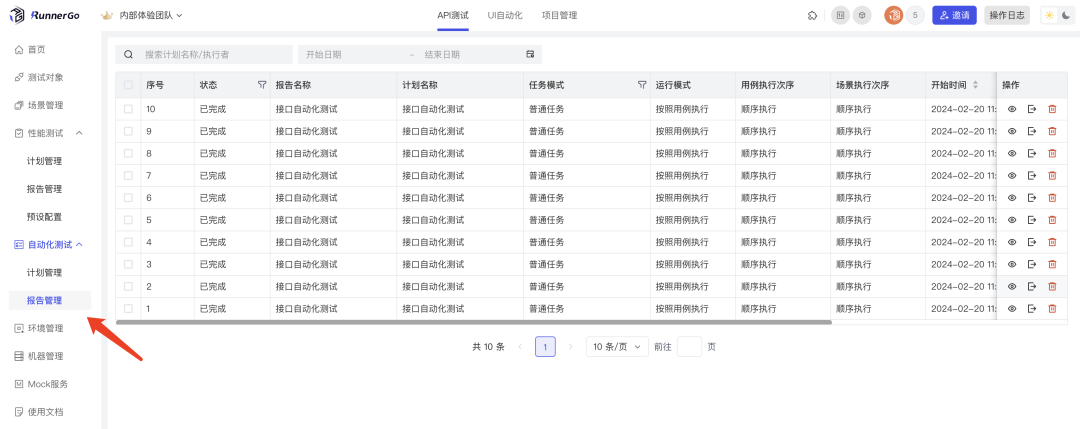This screenshot has width=1080, height=429.
Task: Check the row 8 checkbox
Action: click(128, 153)
